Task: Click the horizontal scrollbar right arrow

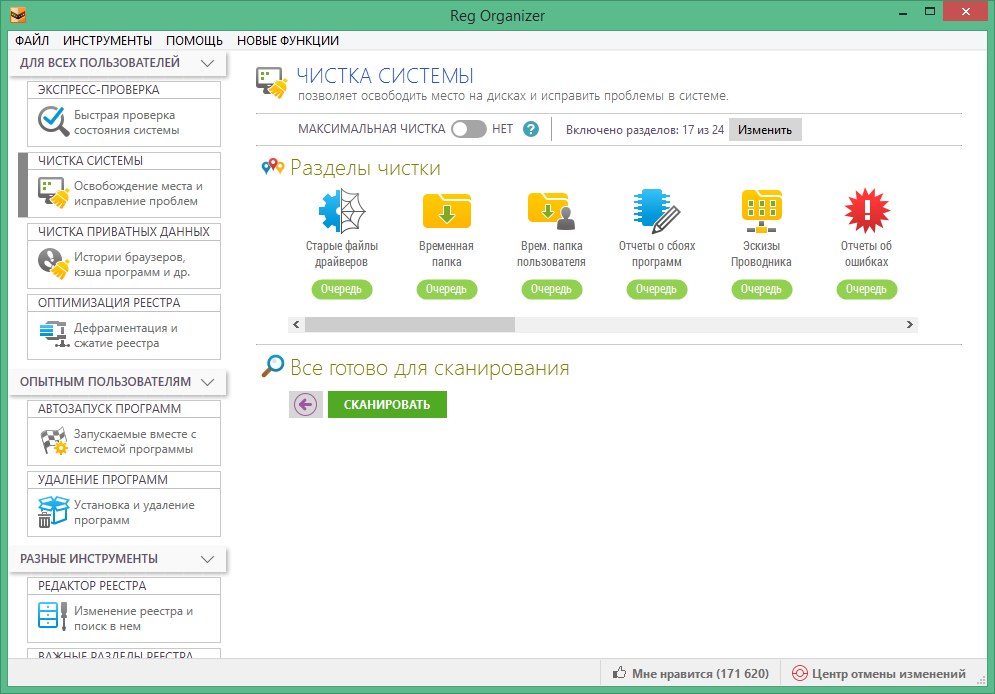Action: [x=909, y=325]
